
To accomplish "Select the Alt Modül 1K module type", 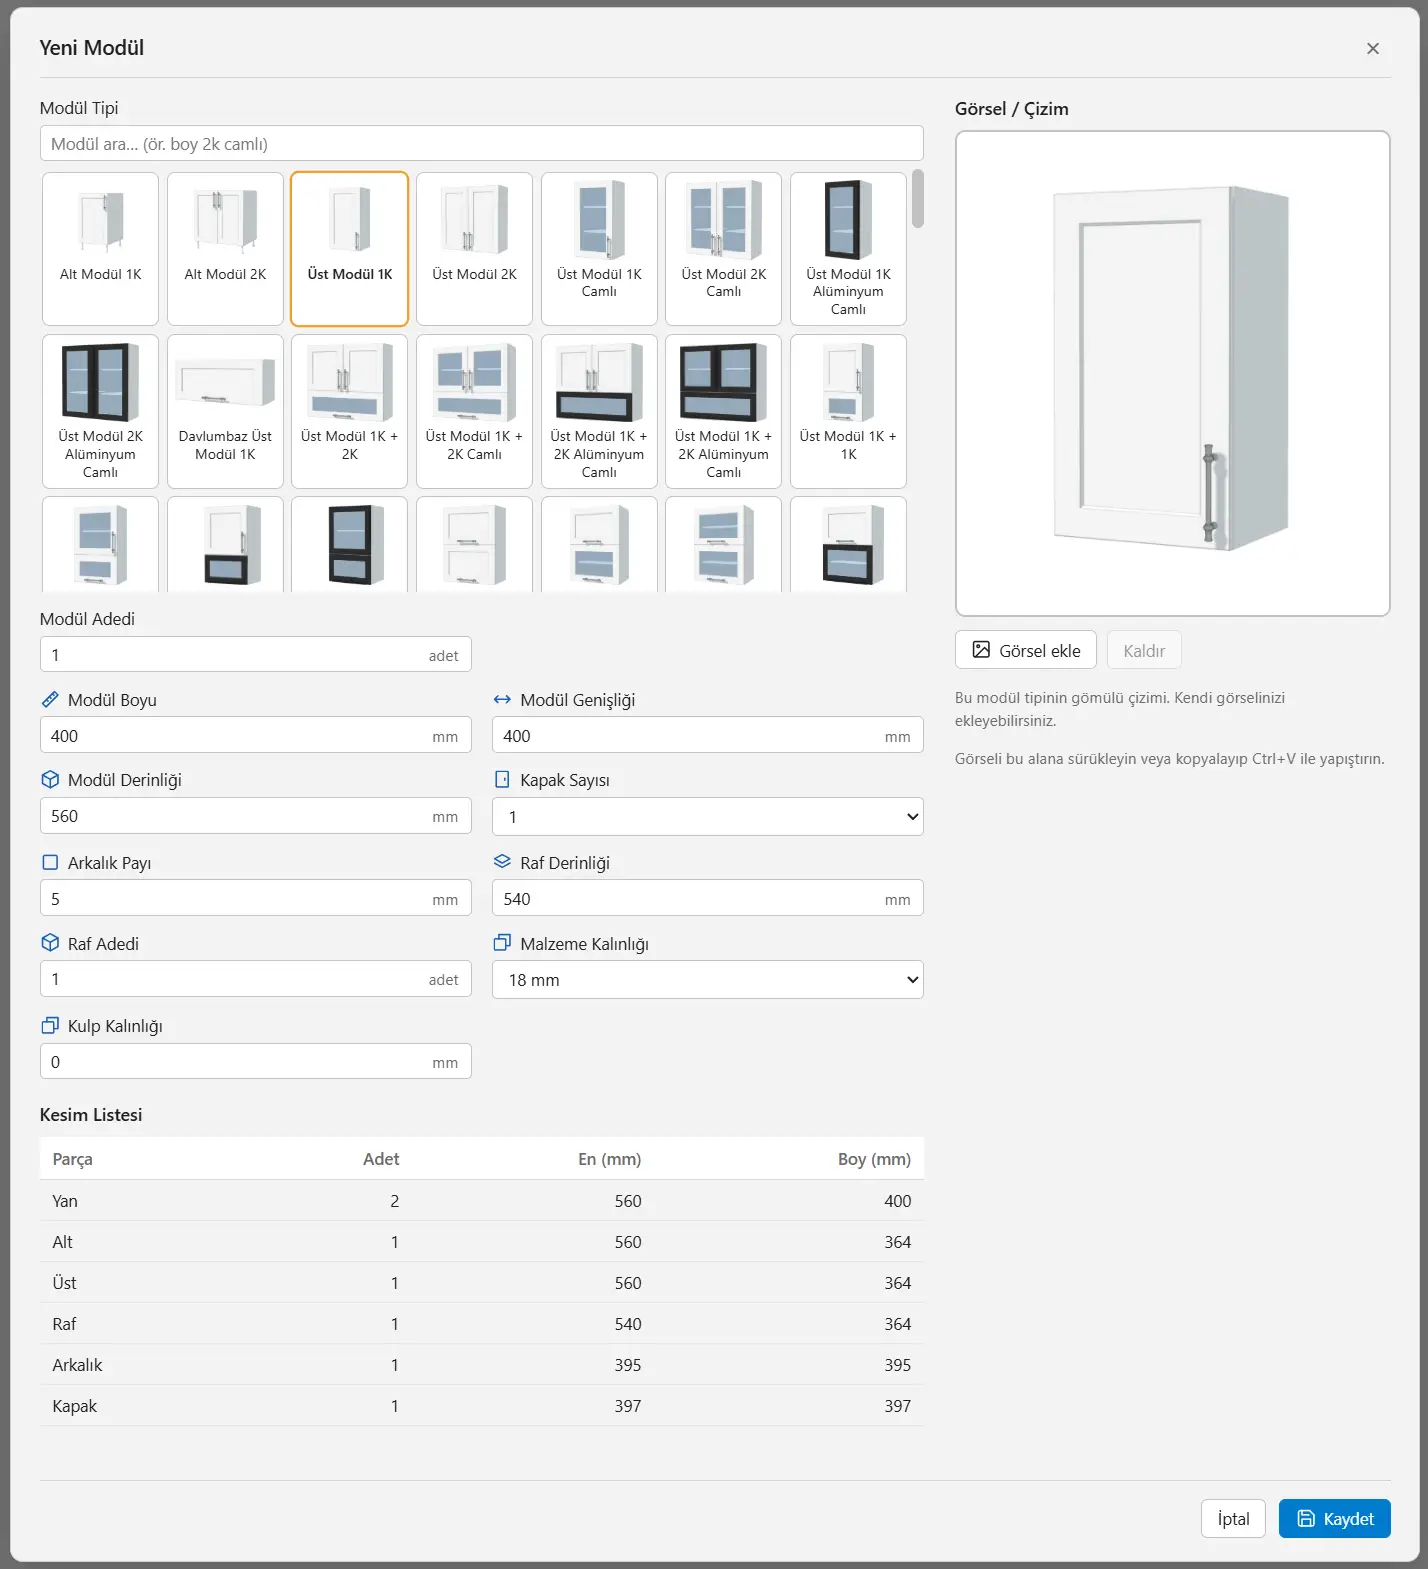I will (100, 249).
